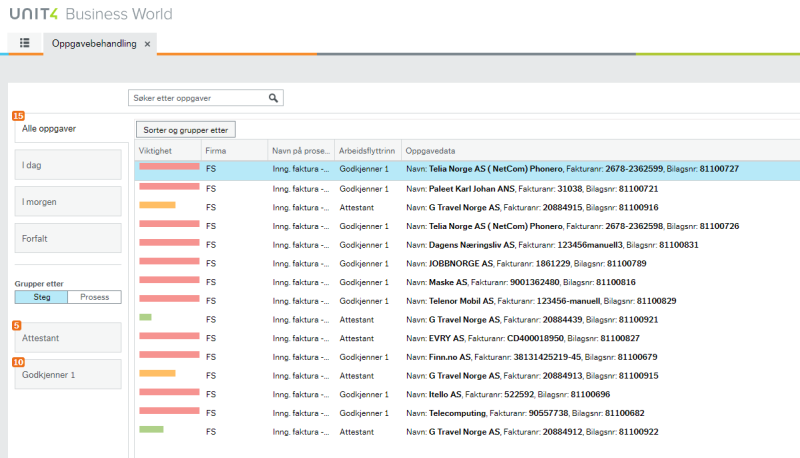Open the Paleet Karl Johan ANS task
Screen dimensions: 800x458
467,189
